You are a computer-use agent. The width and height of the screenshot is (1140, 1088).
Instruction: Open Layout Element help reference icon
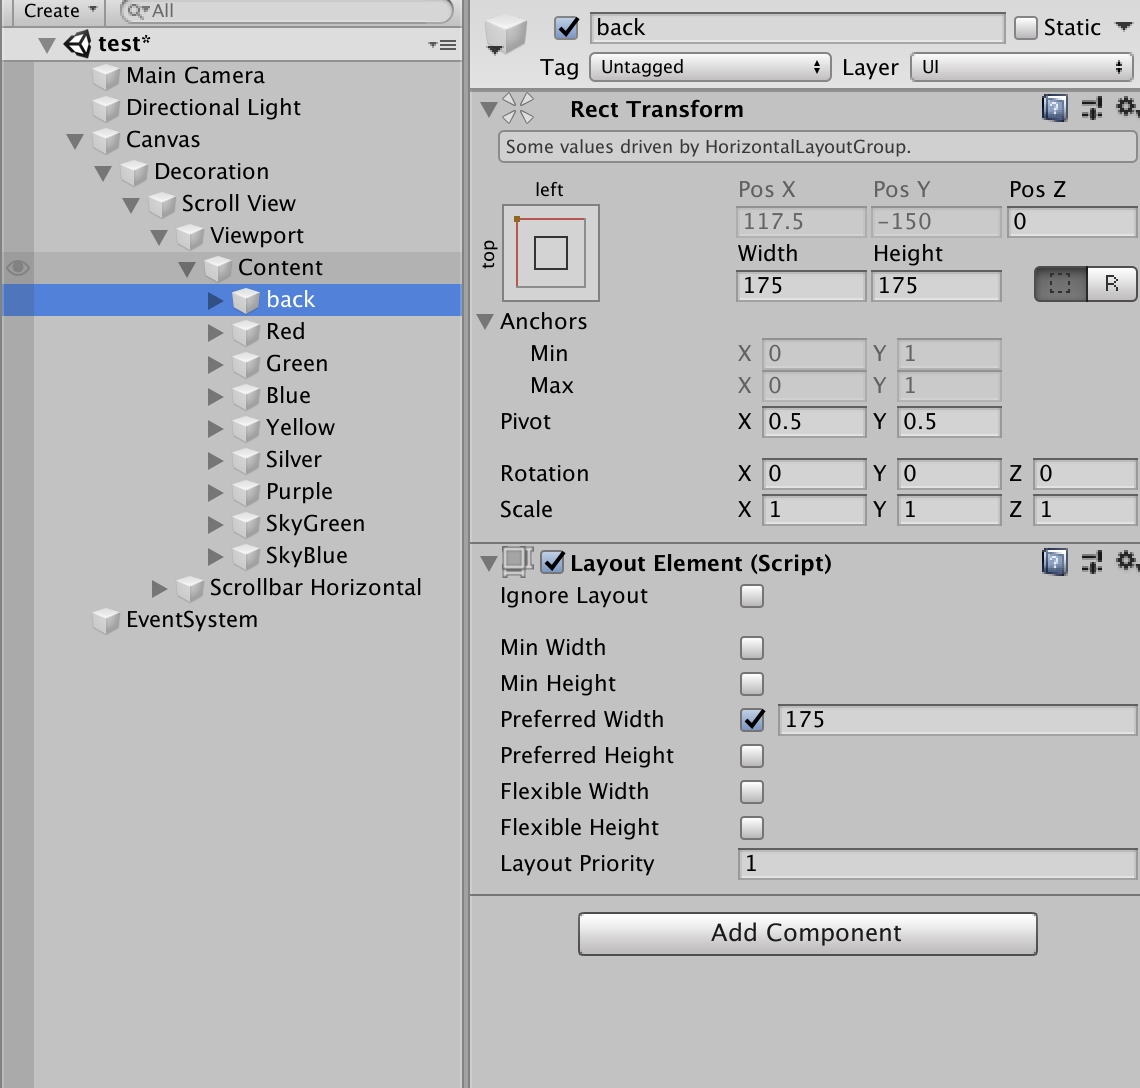[1054, 562]
